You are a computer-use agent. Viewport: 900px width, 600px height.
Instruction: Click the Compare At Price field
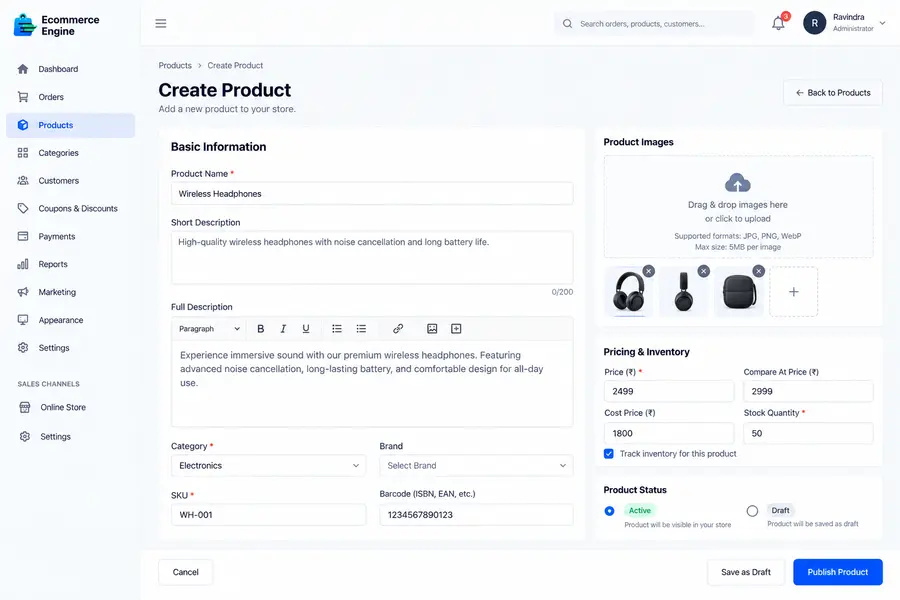click(808, 391)
